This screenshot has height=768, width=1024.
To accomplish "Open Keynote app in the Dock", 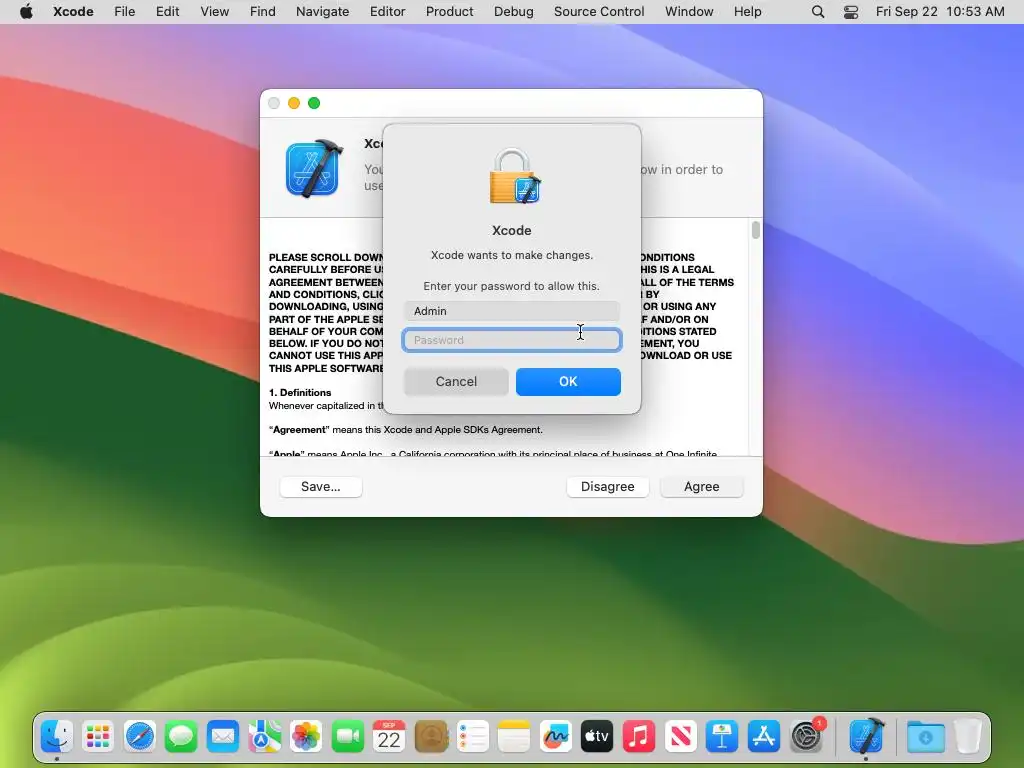I will (722, 737).
